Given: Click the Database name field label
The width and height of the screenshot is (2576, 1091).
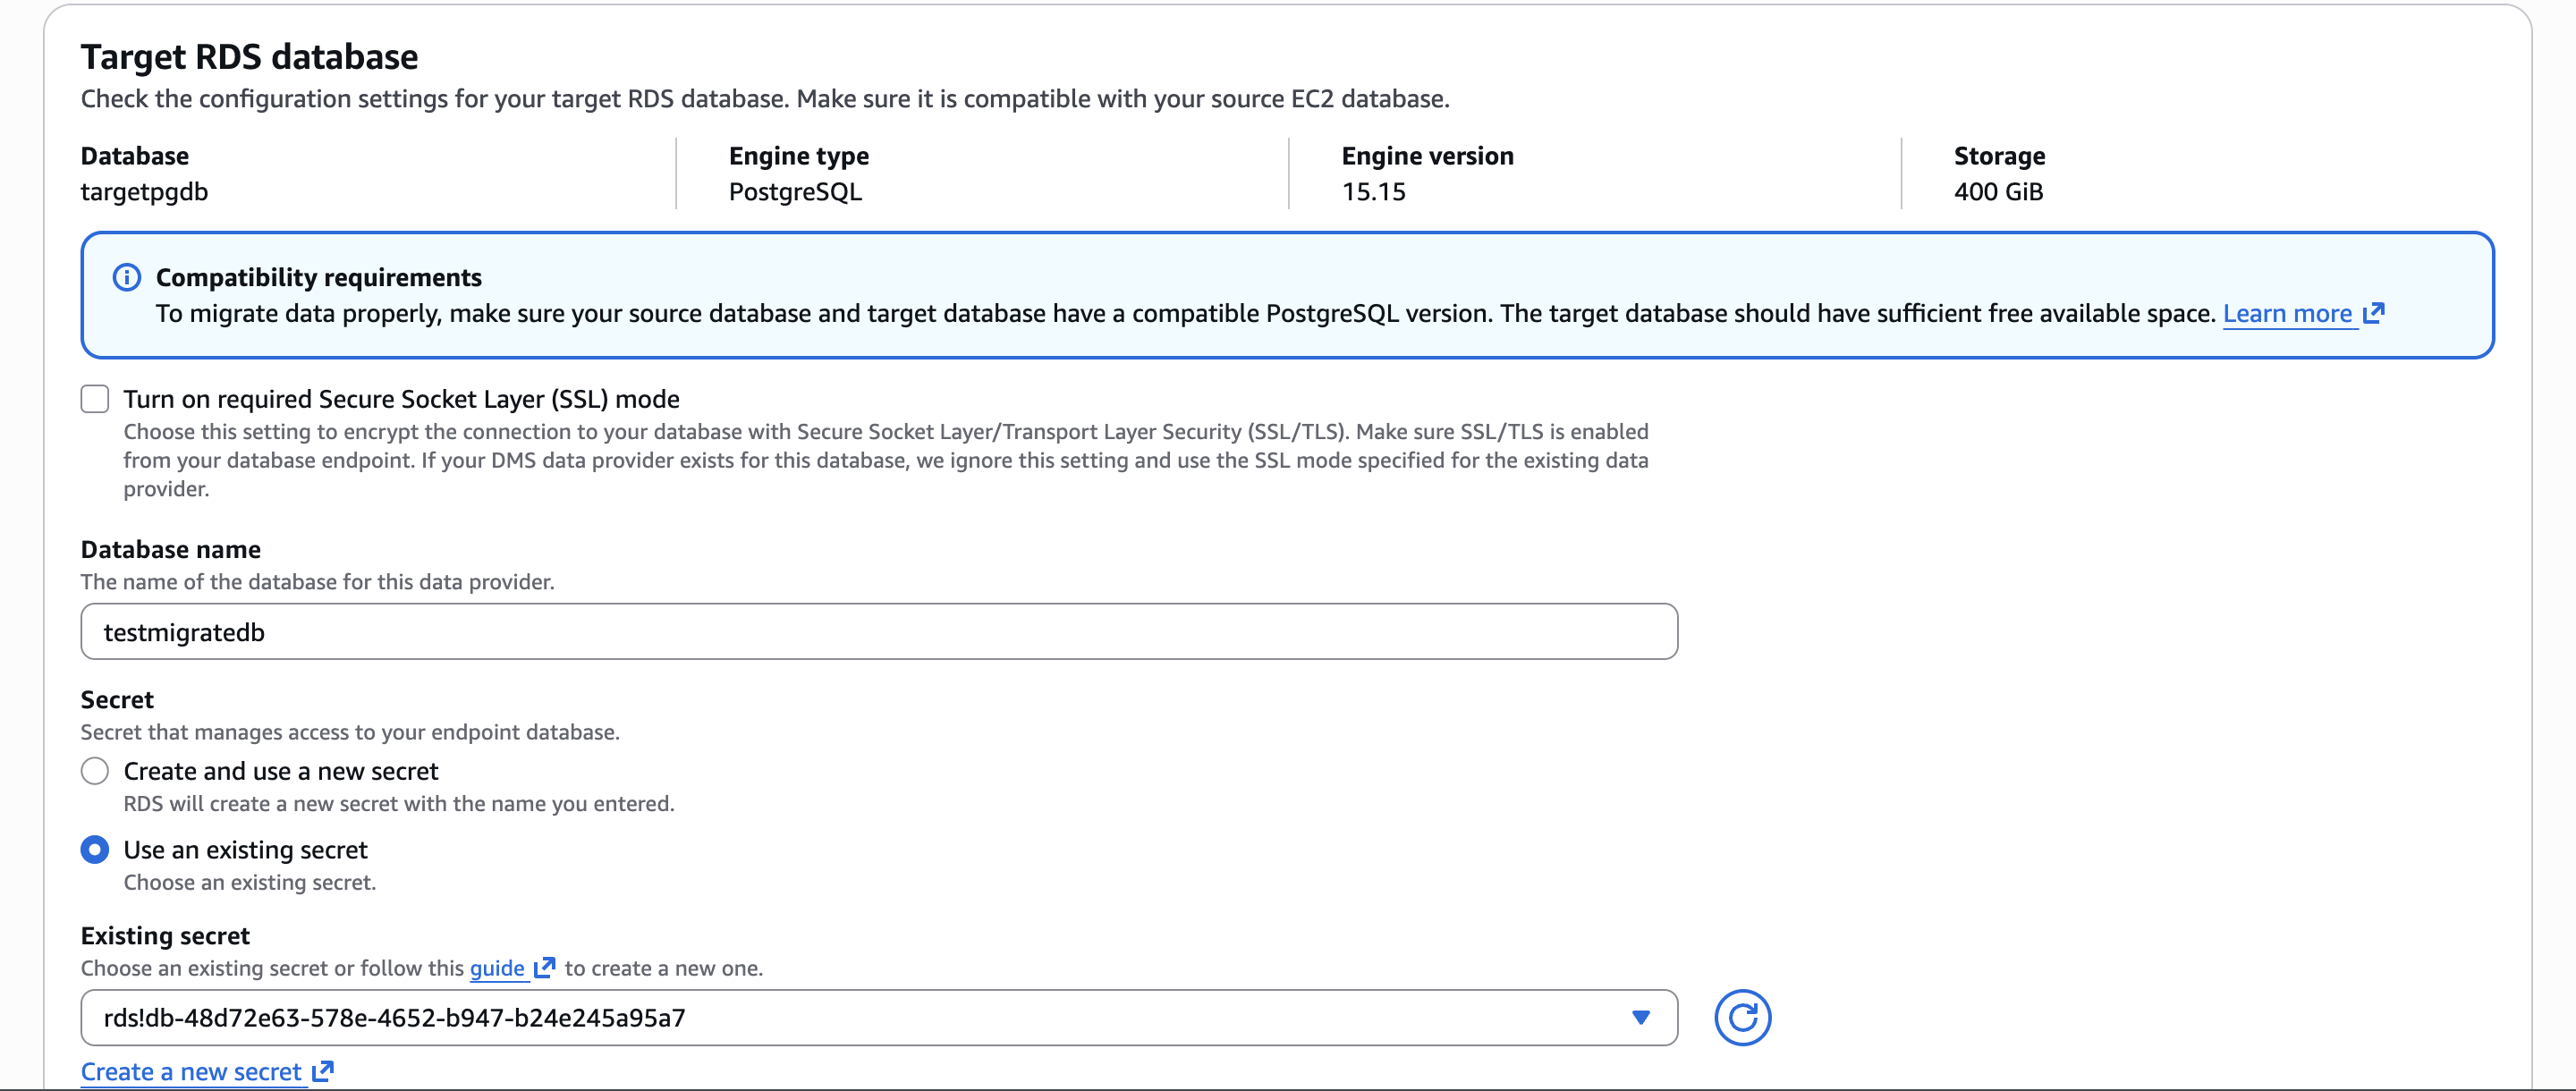Looking at the screenshot, I should [170, 550].
